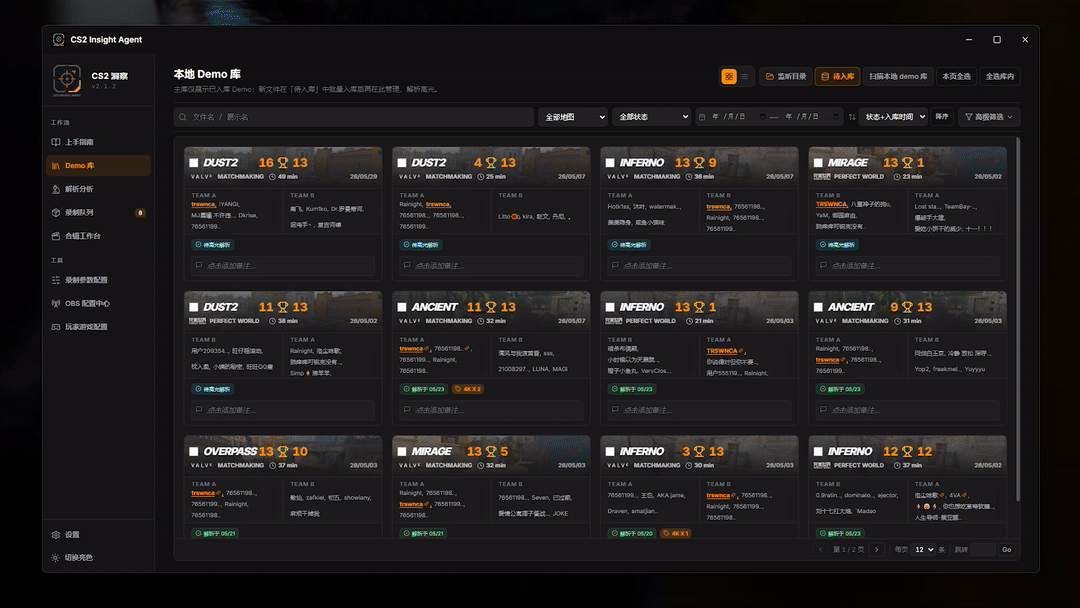
Task: Click the small app icon in the title bar
Action: tap(59, 39)
